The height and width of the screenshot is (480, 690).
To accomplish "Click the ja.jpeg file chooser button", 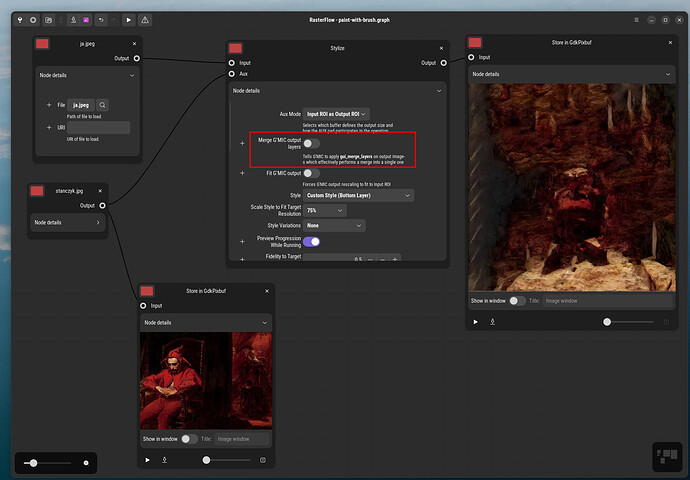I will click(x=81, y=105).
